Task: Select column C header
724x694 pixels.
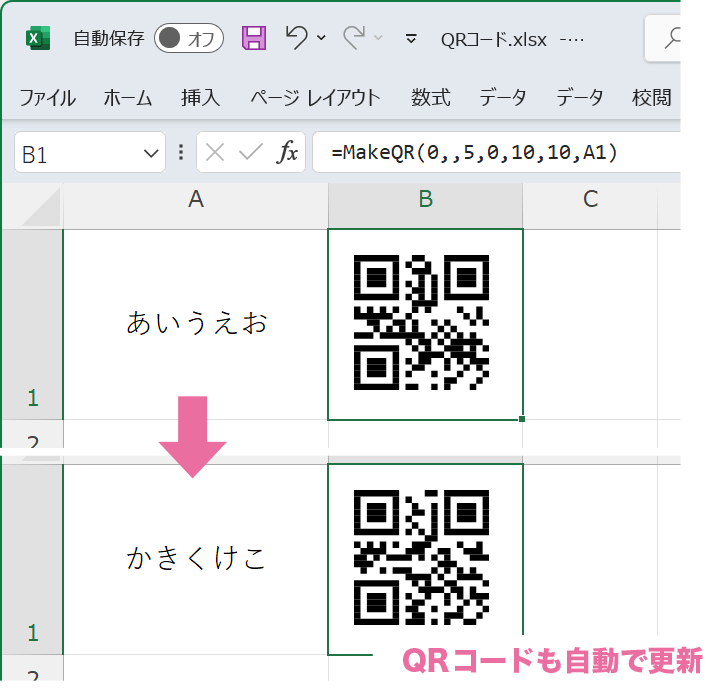Action: pos(590,206)
